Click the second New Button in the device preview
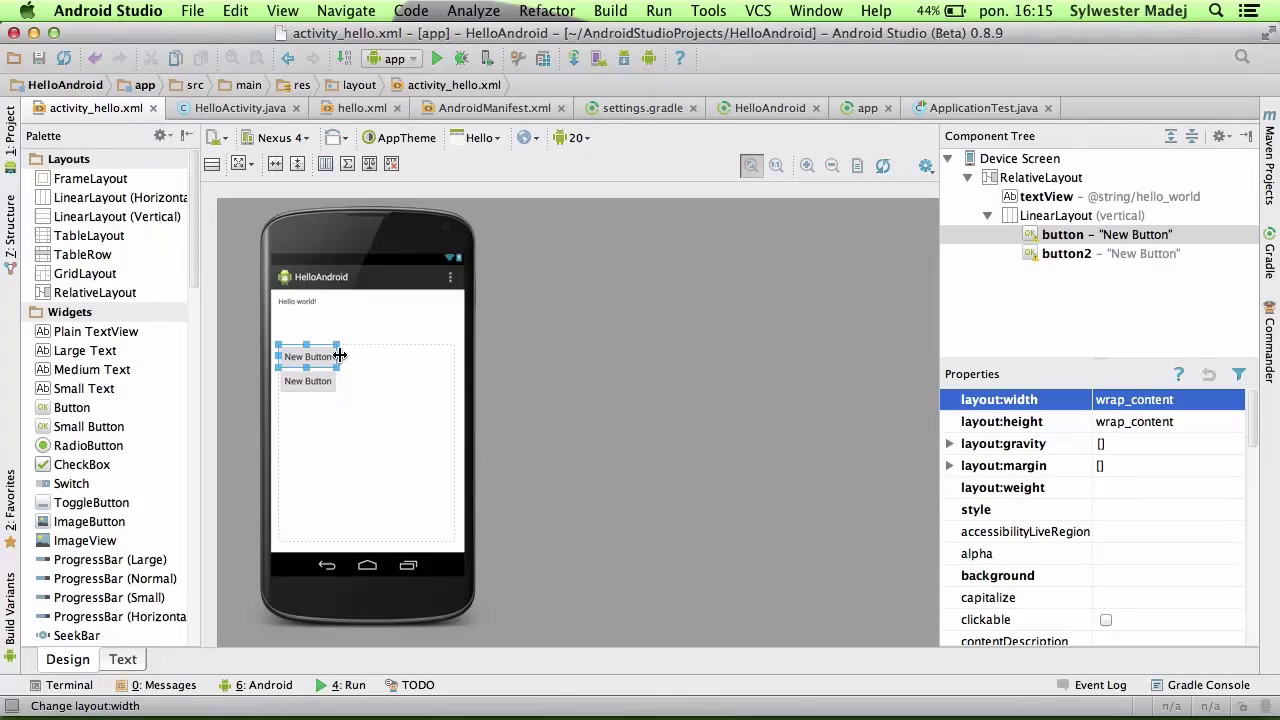Viewport: 1280px width, 720px height. [307, 381]
